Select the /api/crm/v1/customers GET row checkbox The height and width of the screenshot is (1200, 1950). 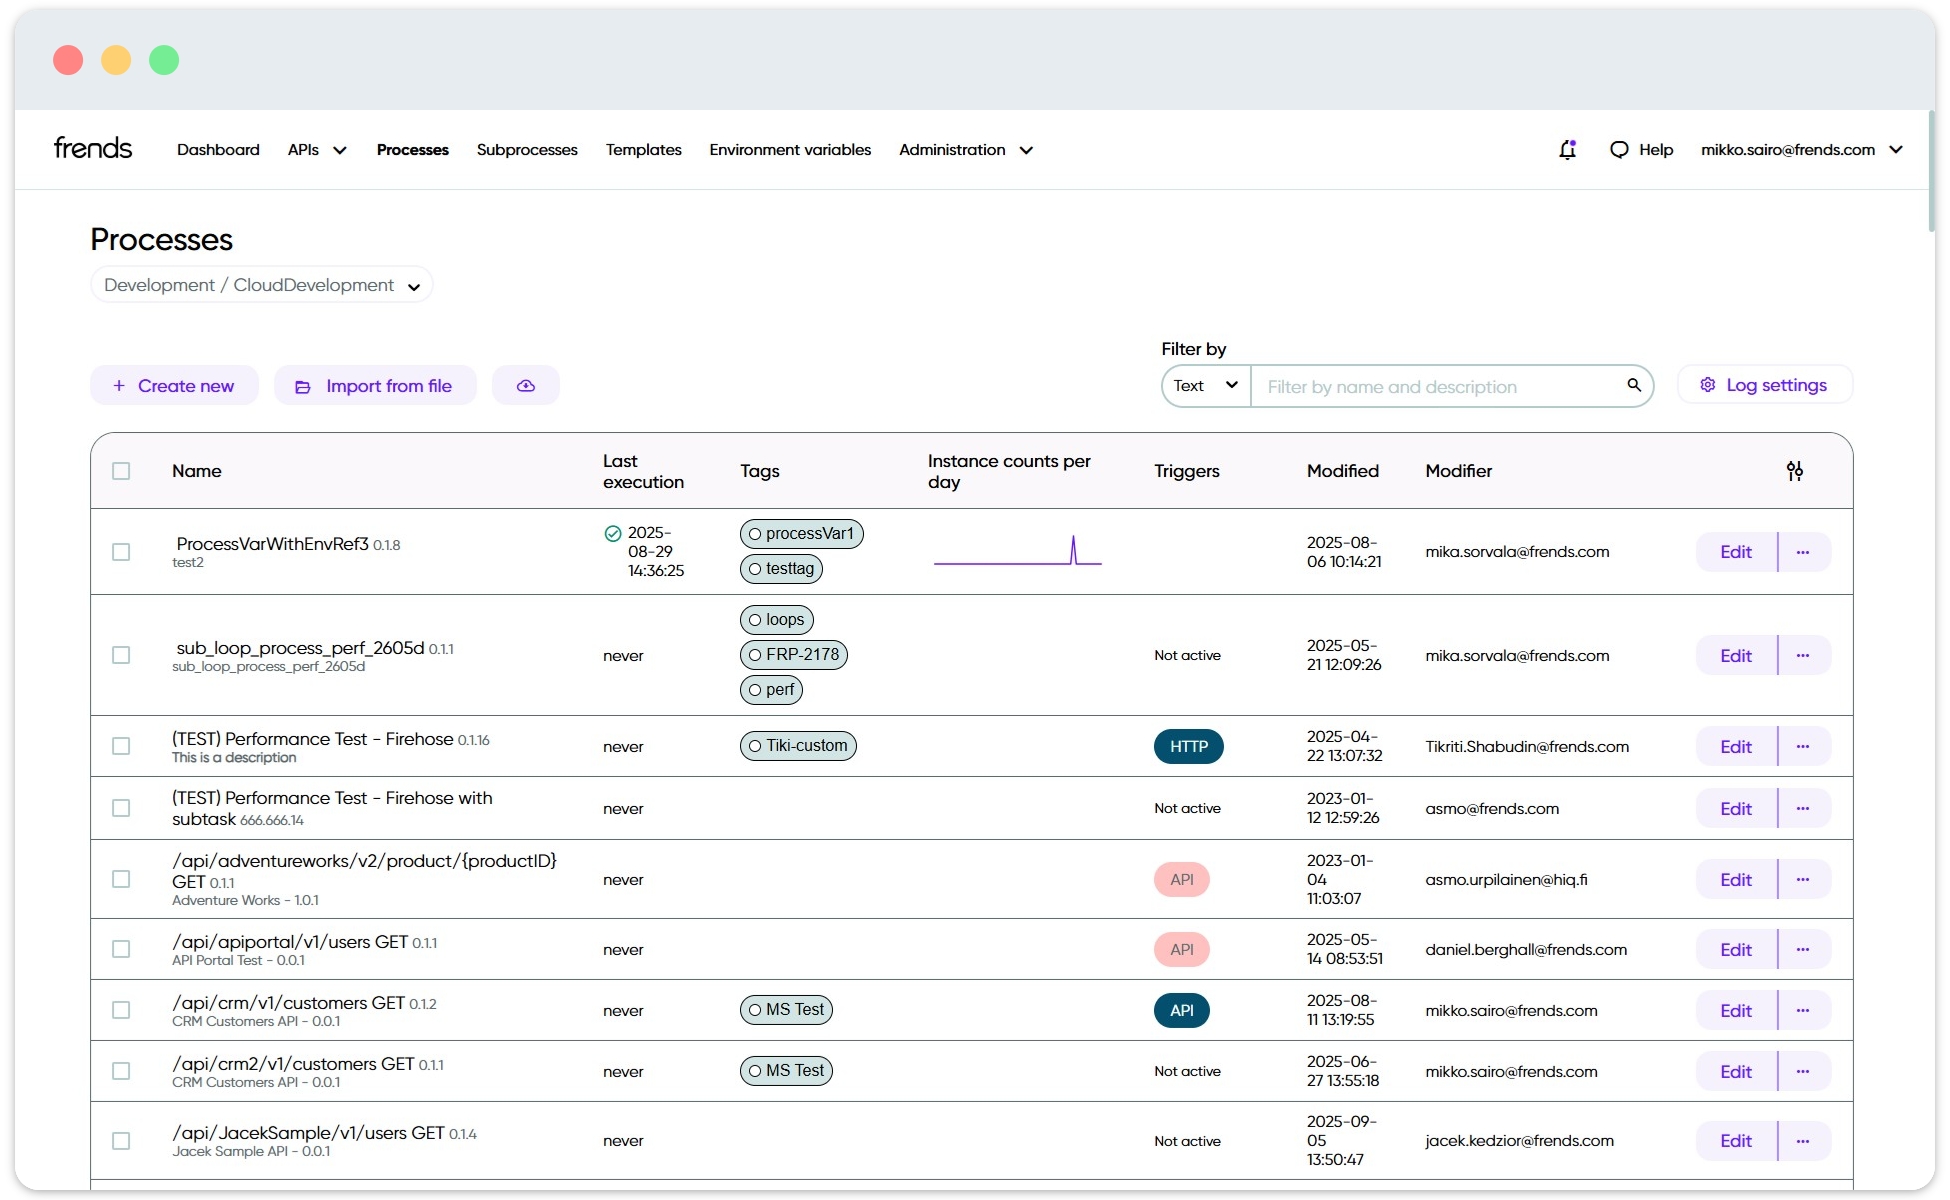(x=121, y=1010)
